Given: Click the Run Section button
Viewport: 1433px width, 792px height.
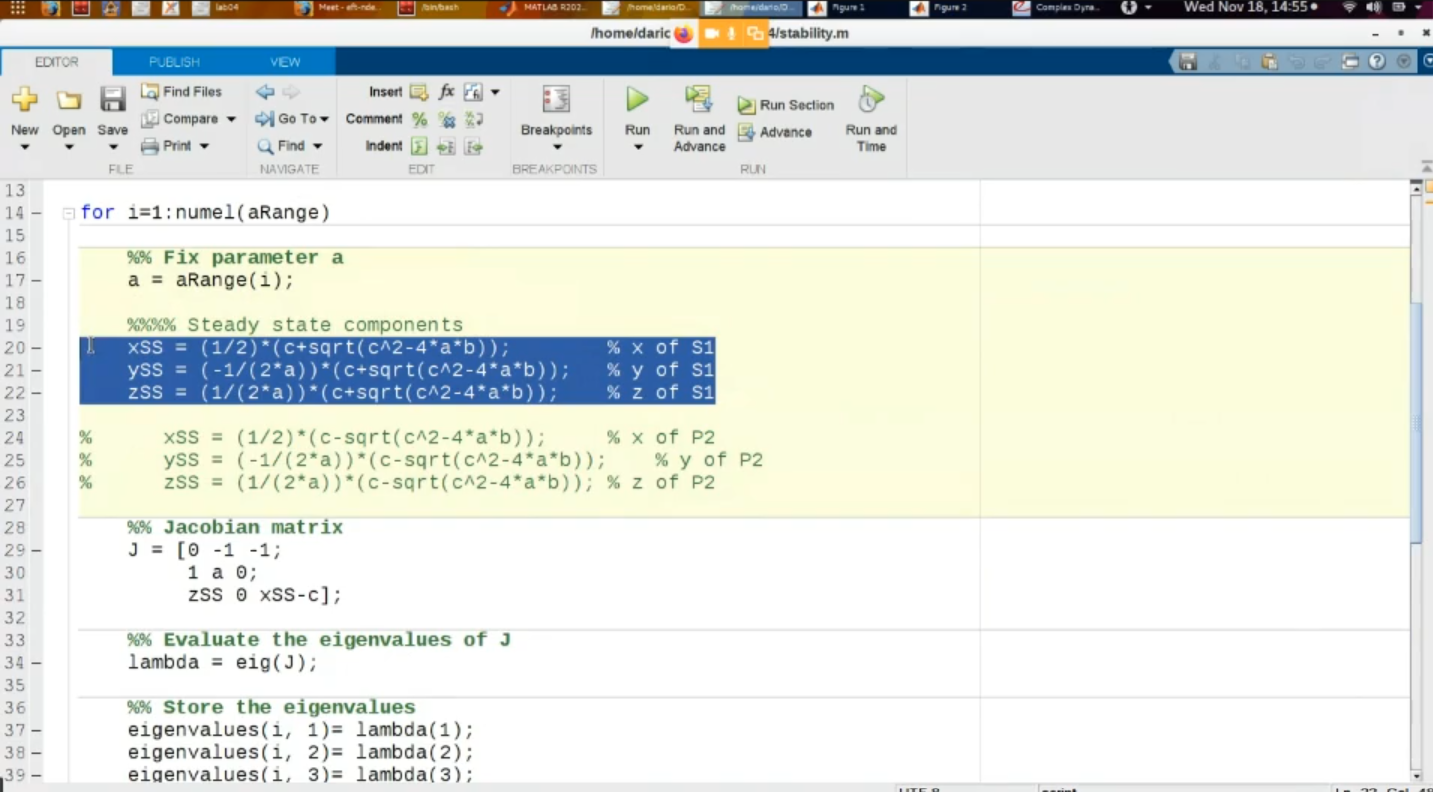Looking at the screenshot, I should [786, 105].
